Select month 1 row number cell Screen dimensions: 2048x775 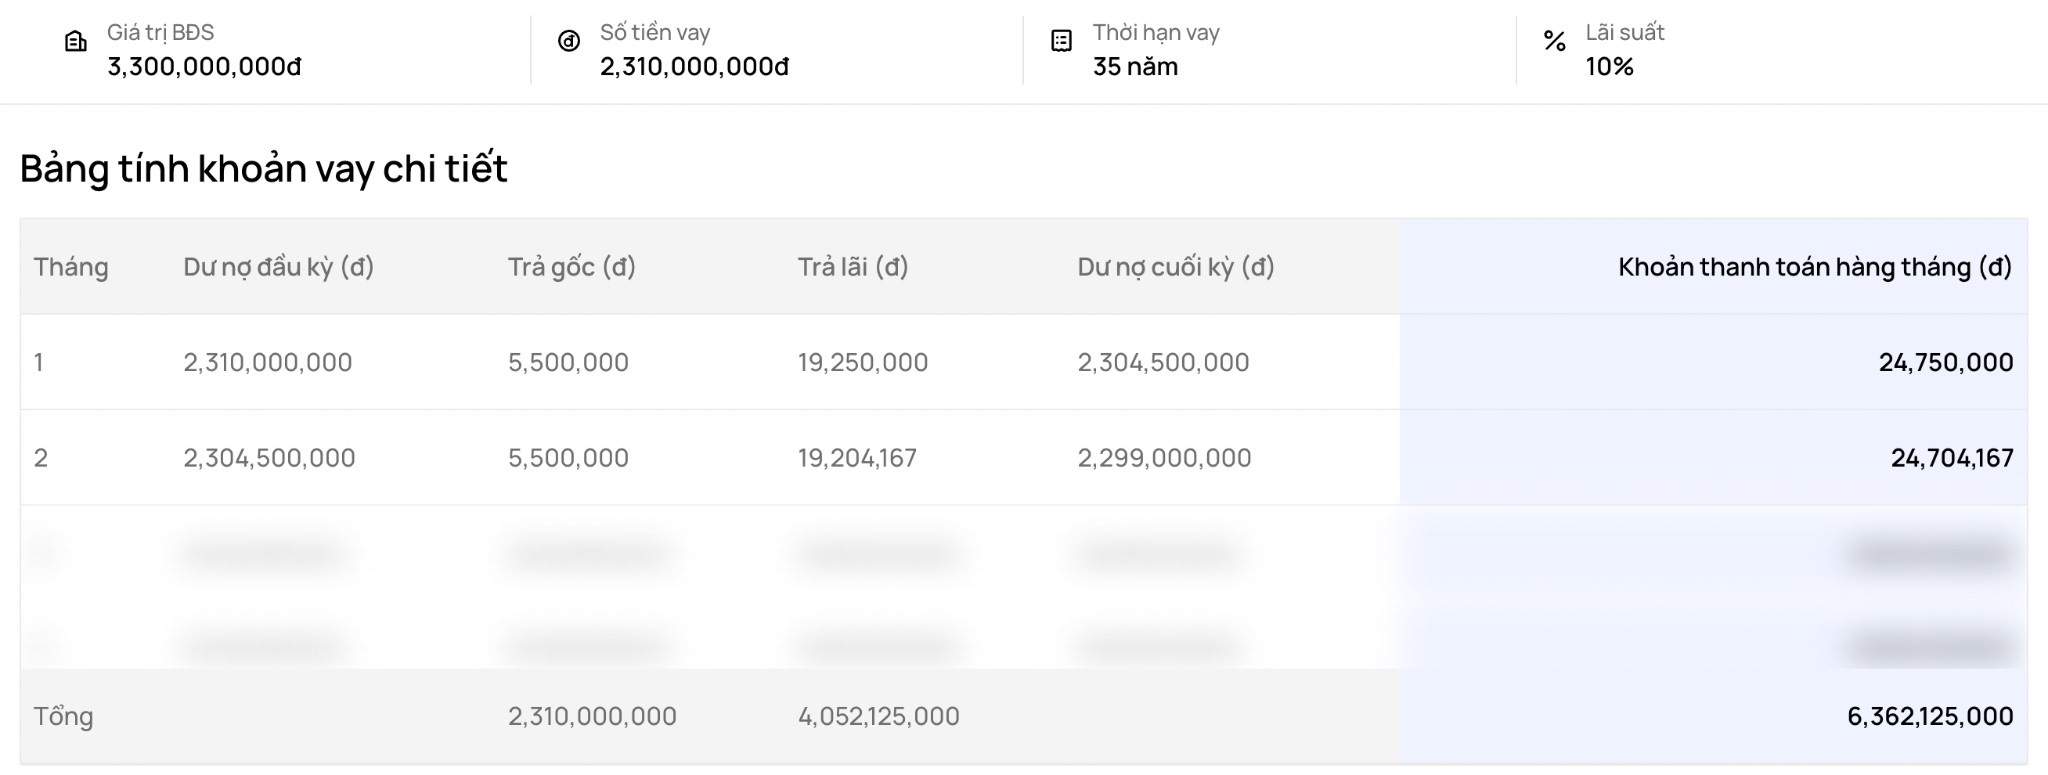(39, 362)
